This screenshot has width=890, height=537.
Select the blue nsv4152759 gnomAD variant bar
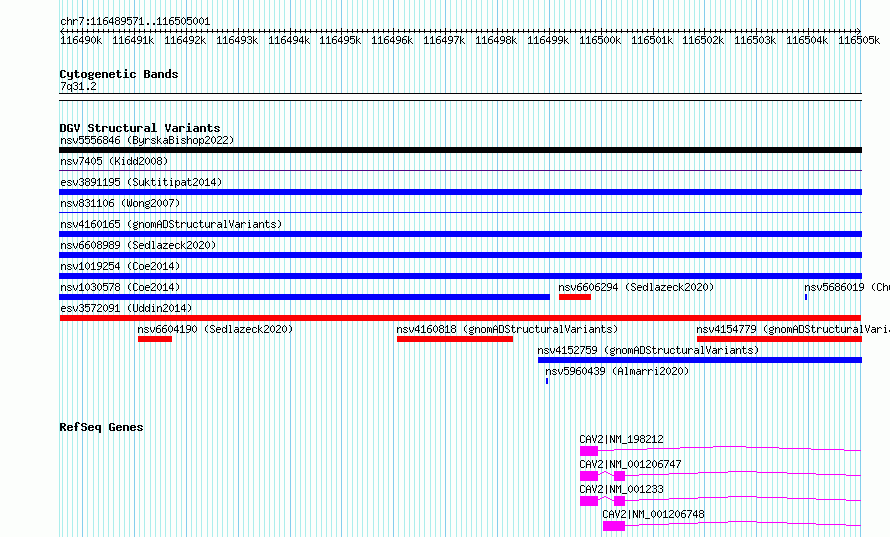click(x=700, y=360)
